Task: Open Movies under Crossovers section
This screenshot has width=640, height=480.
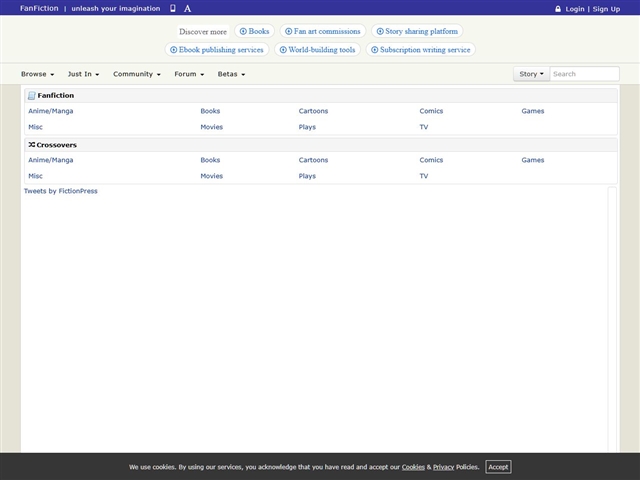Action: coord(211,176)
